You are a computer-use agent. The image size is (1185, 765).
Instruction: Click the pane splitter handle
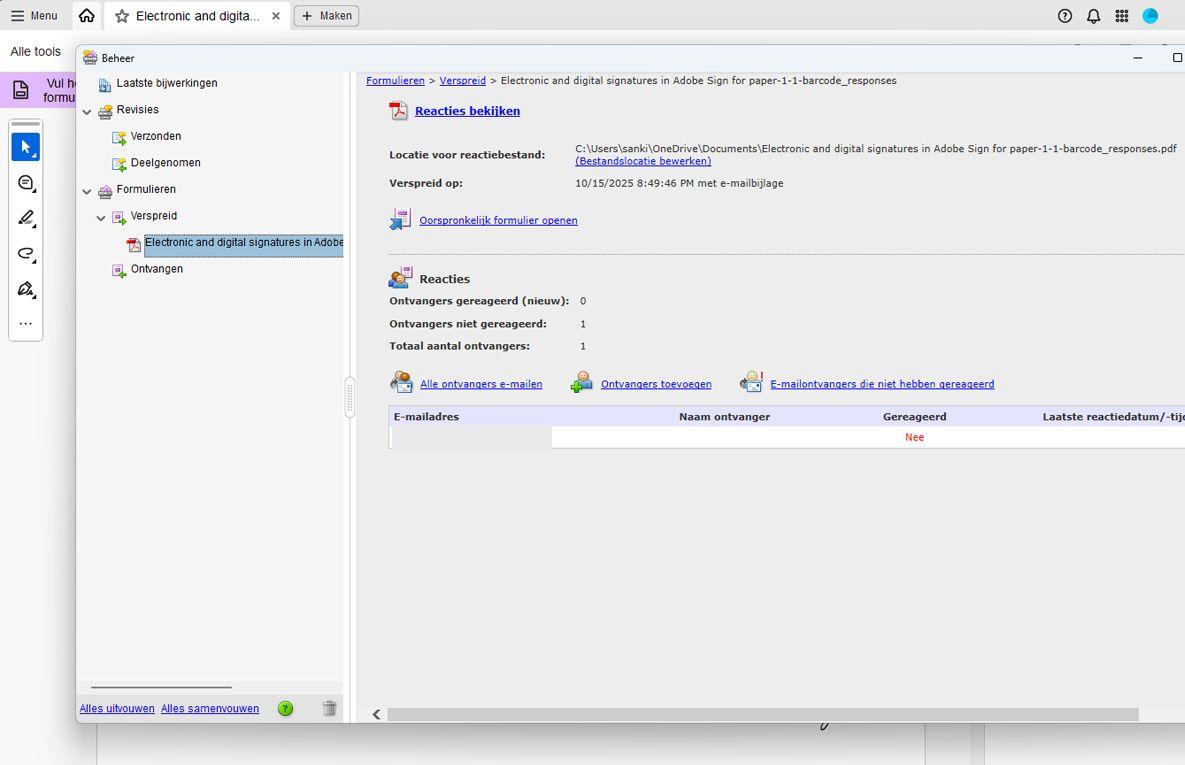click(x=349, y=397)
